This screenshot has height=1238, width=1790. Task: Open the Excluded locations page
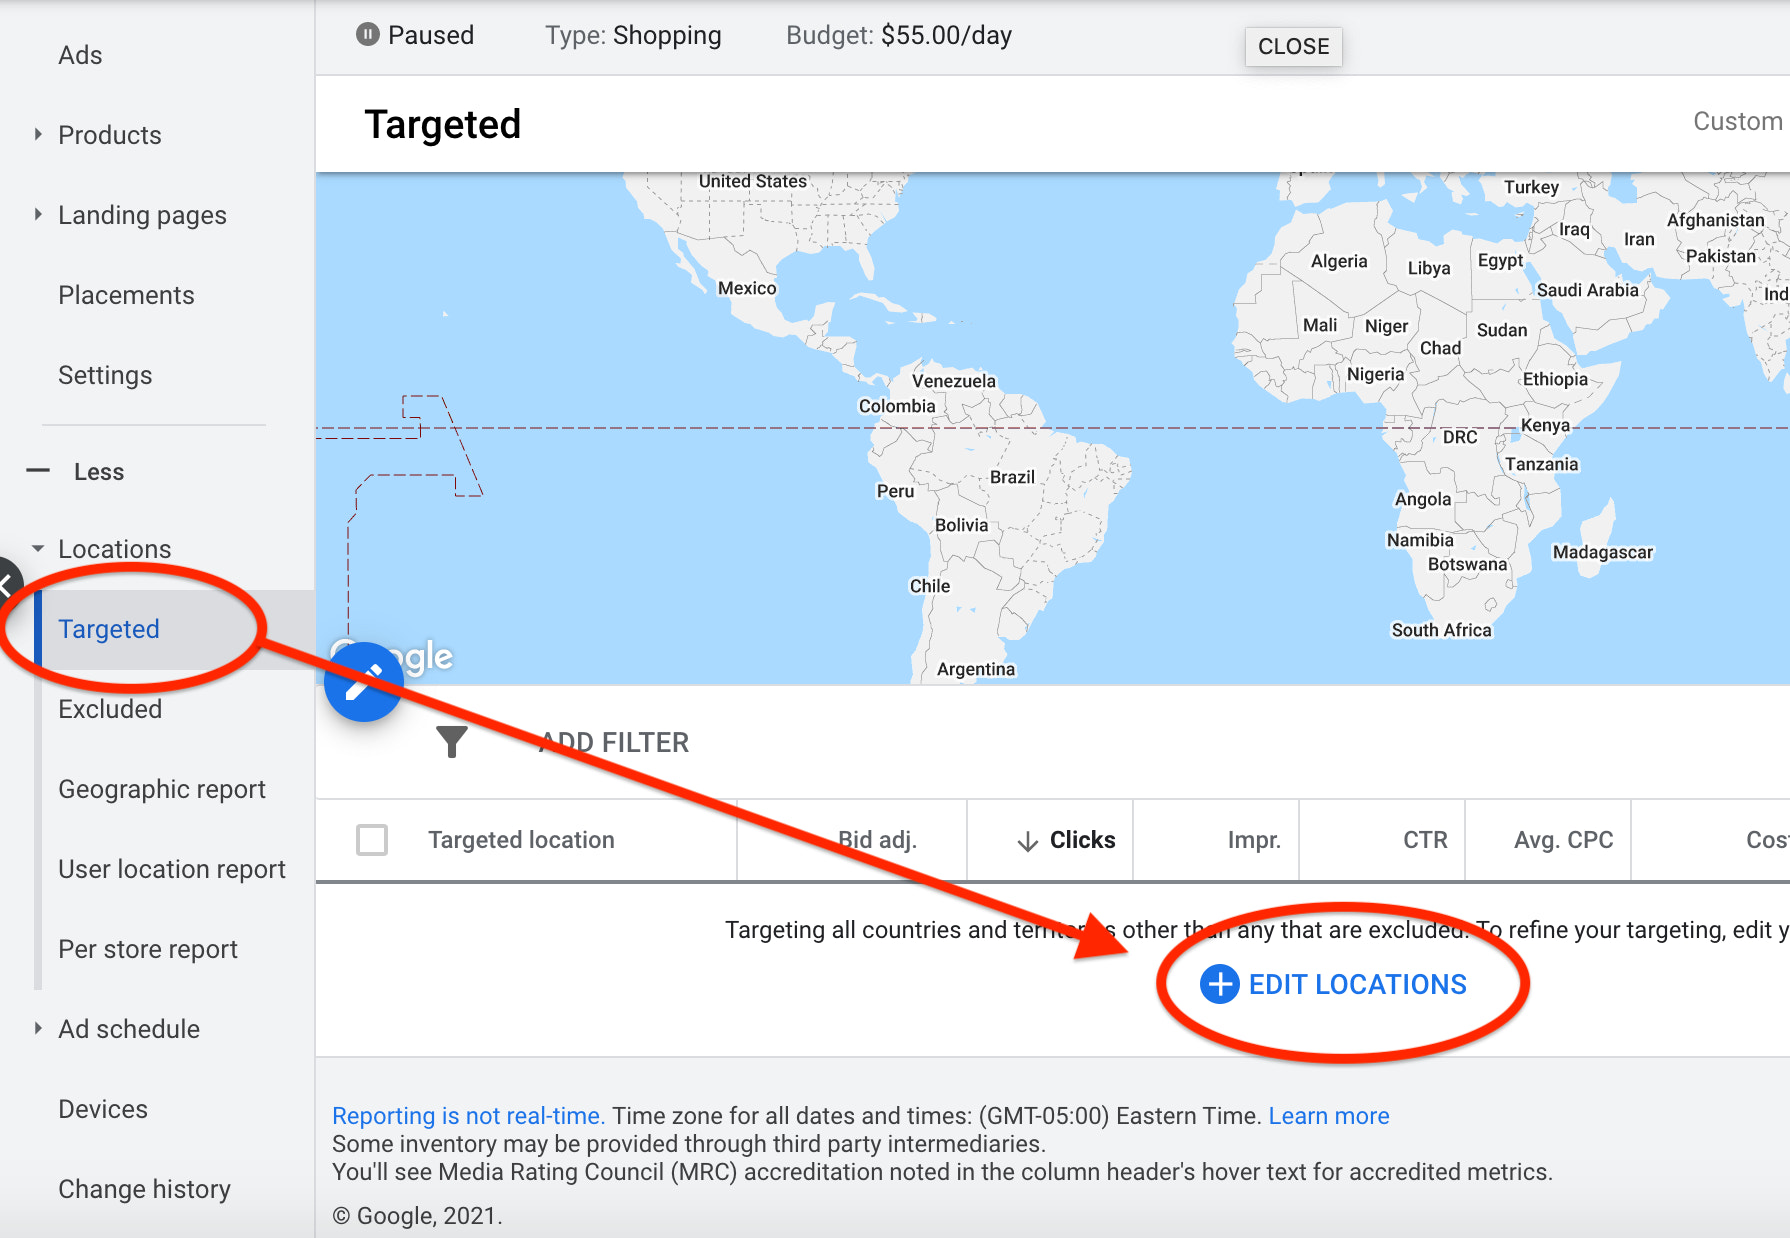[x=110, y=709]
